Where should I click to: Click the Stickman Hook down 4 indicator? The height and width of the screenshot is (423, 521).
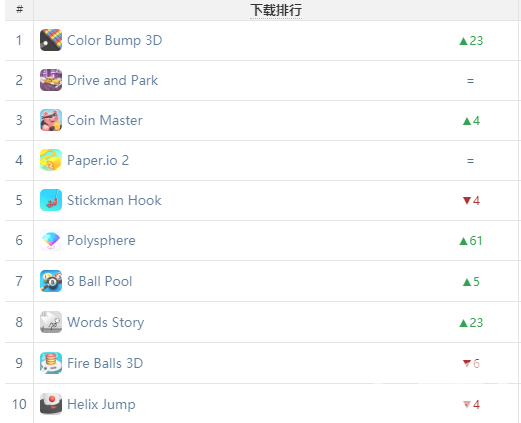[471, 200]
